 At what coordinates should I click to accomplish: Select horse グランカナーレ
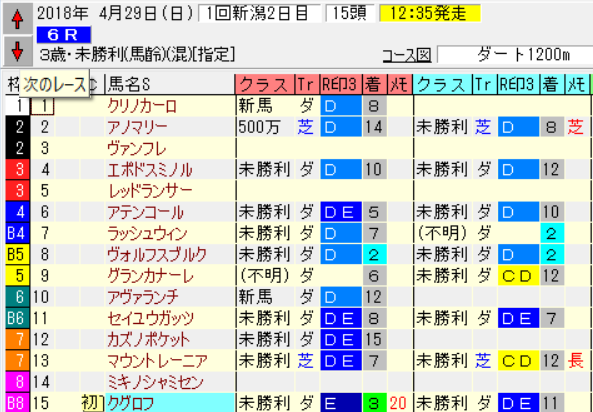pyautogui.click(x=150, y=275)
